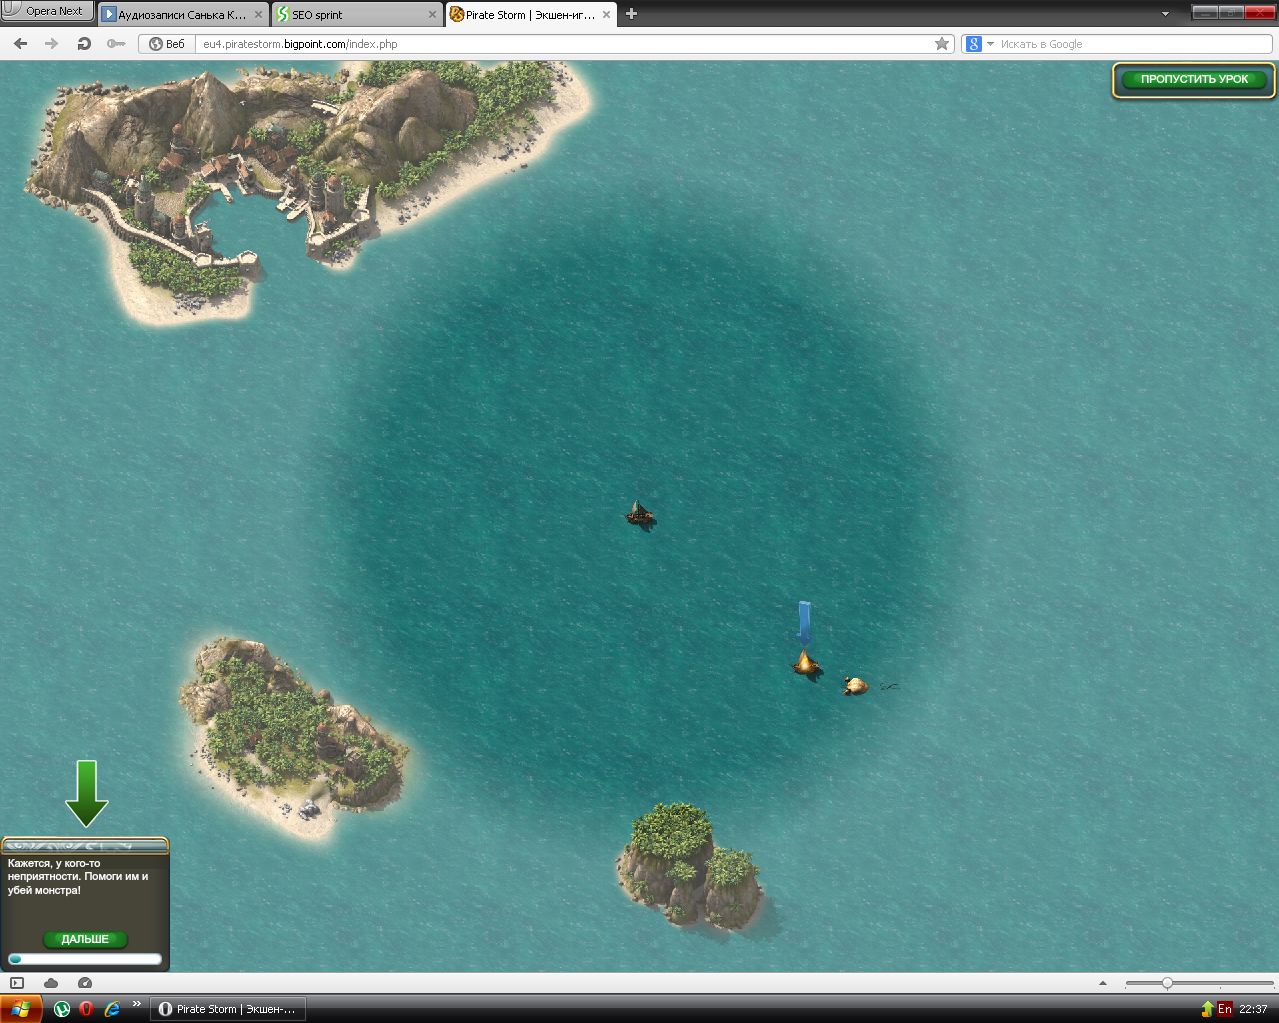Restore down the Opera window
1279x1023 pixels.
pos(1231,12)
